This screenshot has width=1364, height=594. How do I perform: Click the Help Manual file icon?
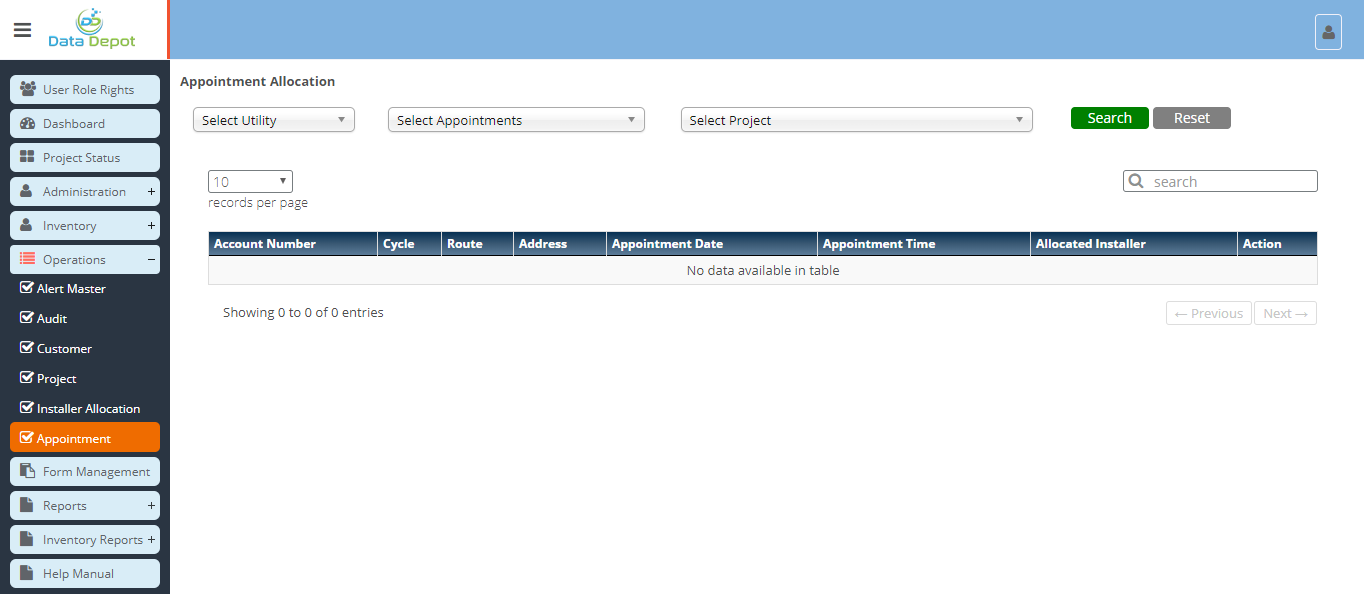(28, 573)
